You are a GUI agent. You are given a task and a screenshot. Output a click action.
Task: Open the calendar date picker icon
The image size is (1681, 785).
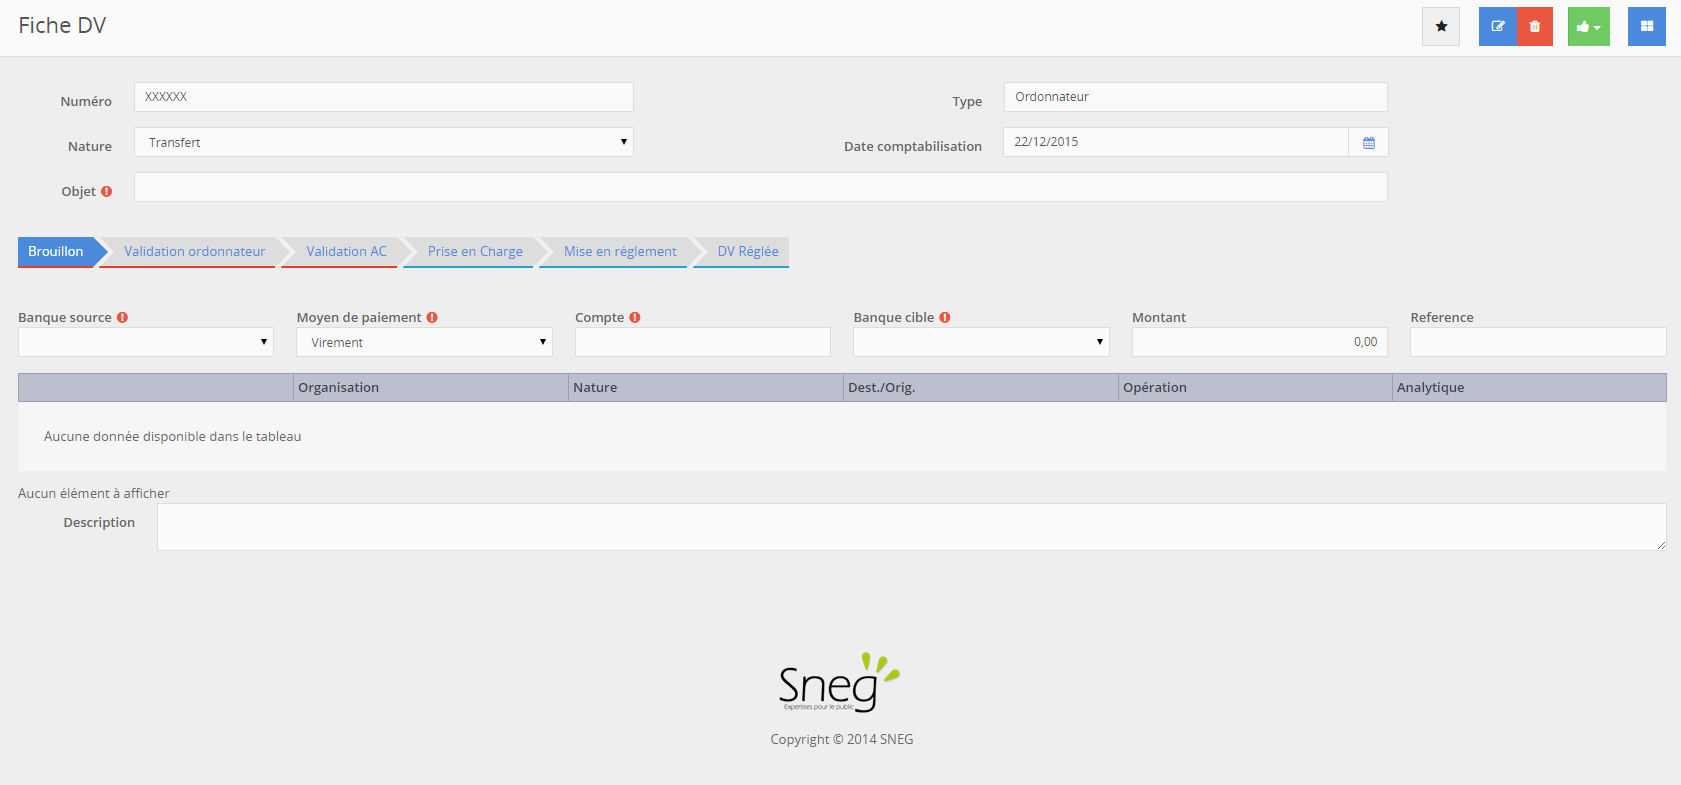click(1368, 143)
